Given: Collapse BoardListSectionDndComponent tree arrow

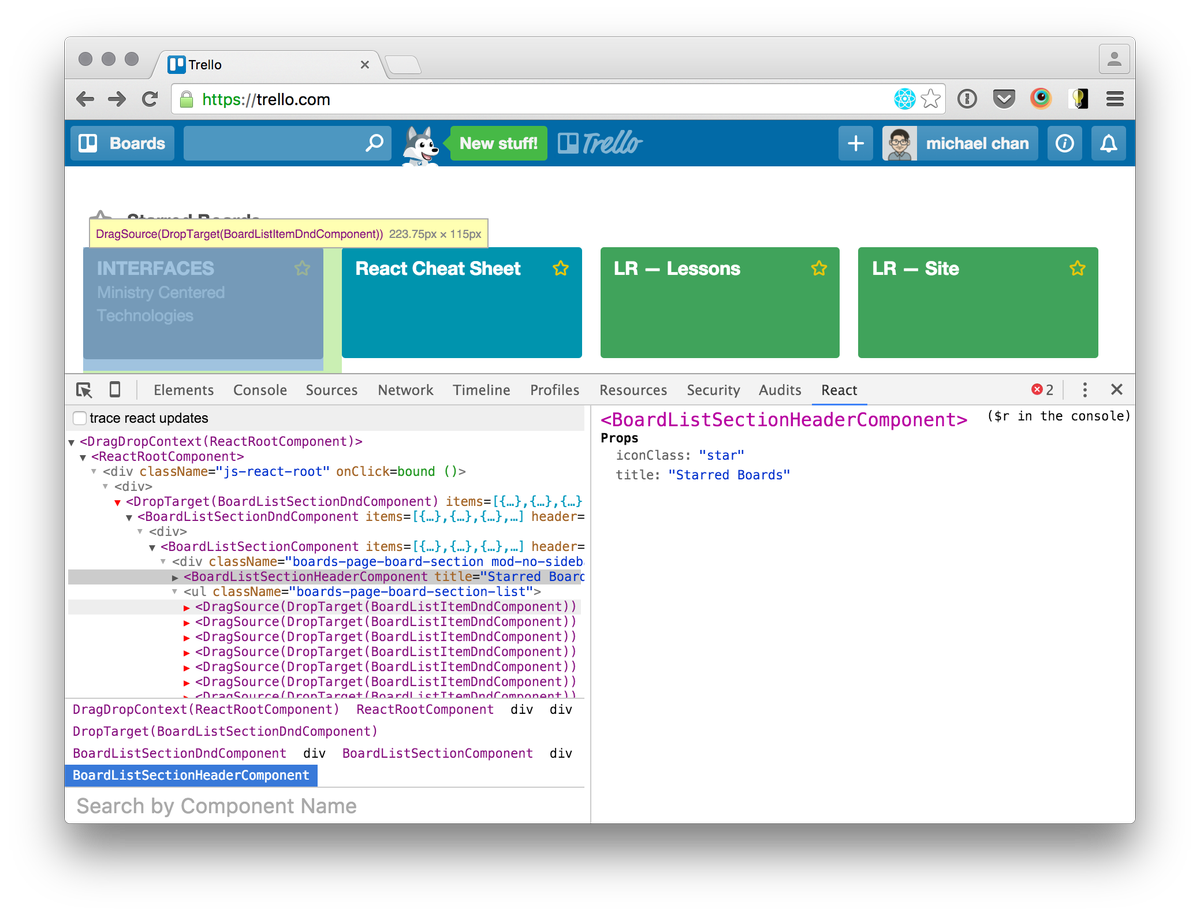Looking at the screenshot, I should point(130,517).
